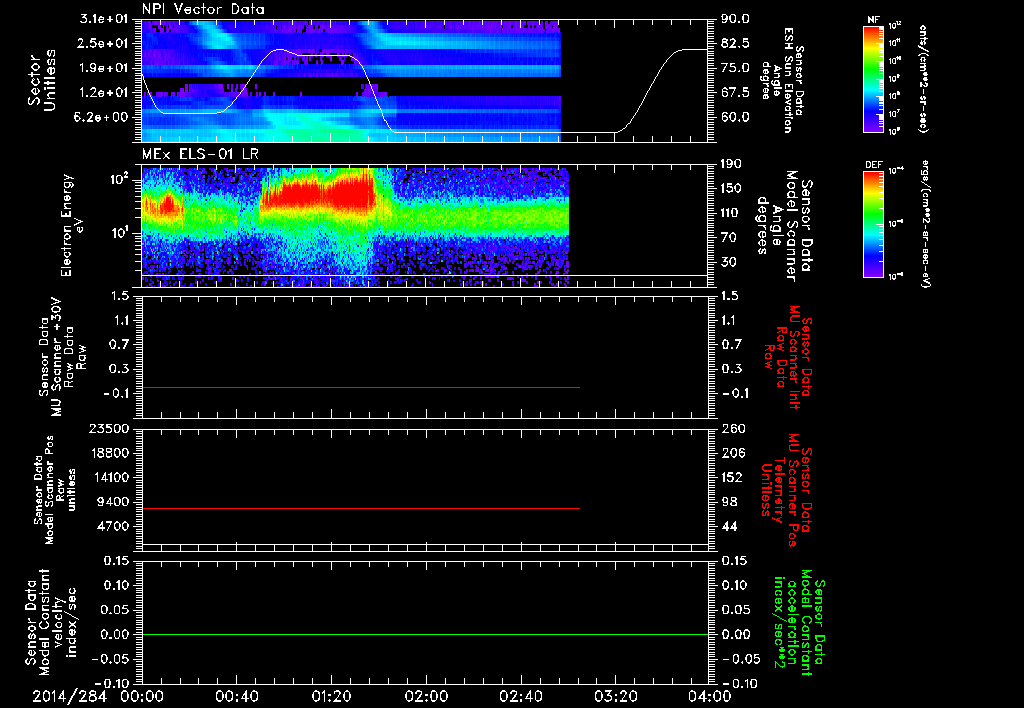Viewport: 1024px width, 708px height.
Task: Click the "Electron Energy eV" axis title
Action: coord(73,225)
